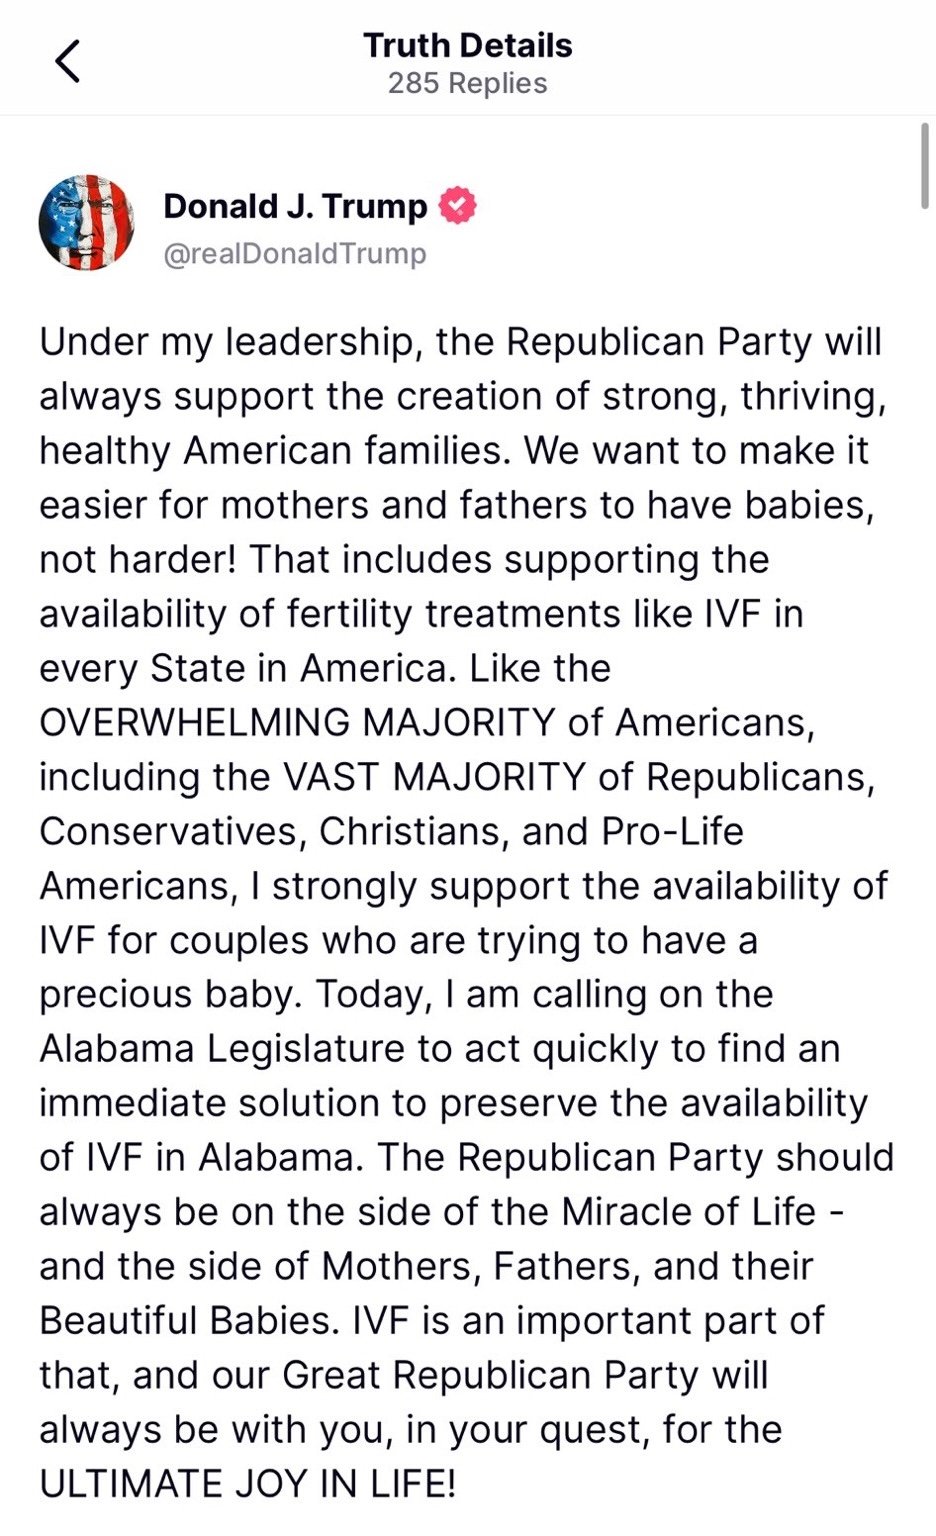
Task: Click the red verified checkmark badge
Action: pyautogui.click(x=458, y=205)
